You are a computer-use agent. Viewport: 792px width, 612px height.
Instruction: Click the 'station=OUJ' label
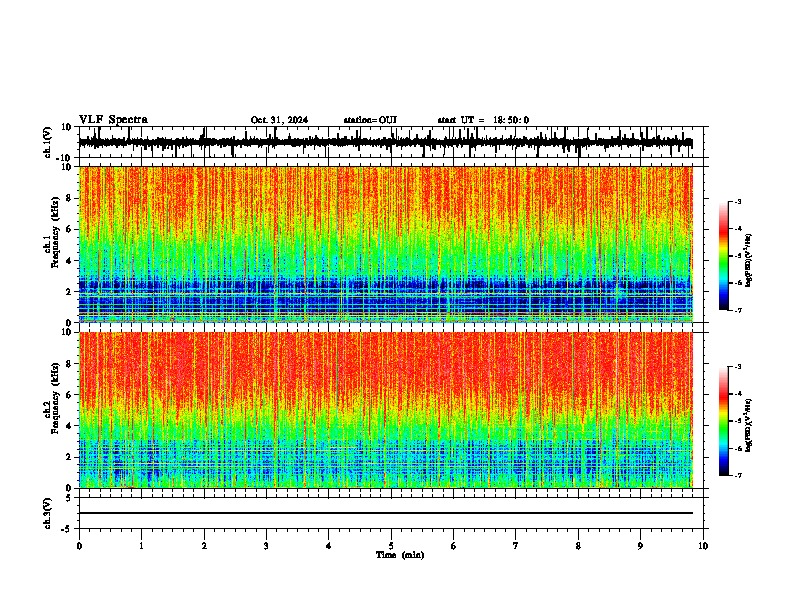coord(370,120)
